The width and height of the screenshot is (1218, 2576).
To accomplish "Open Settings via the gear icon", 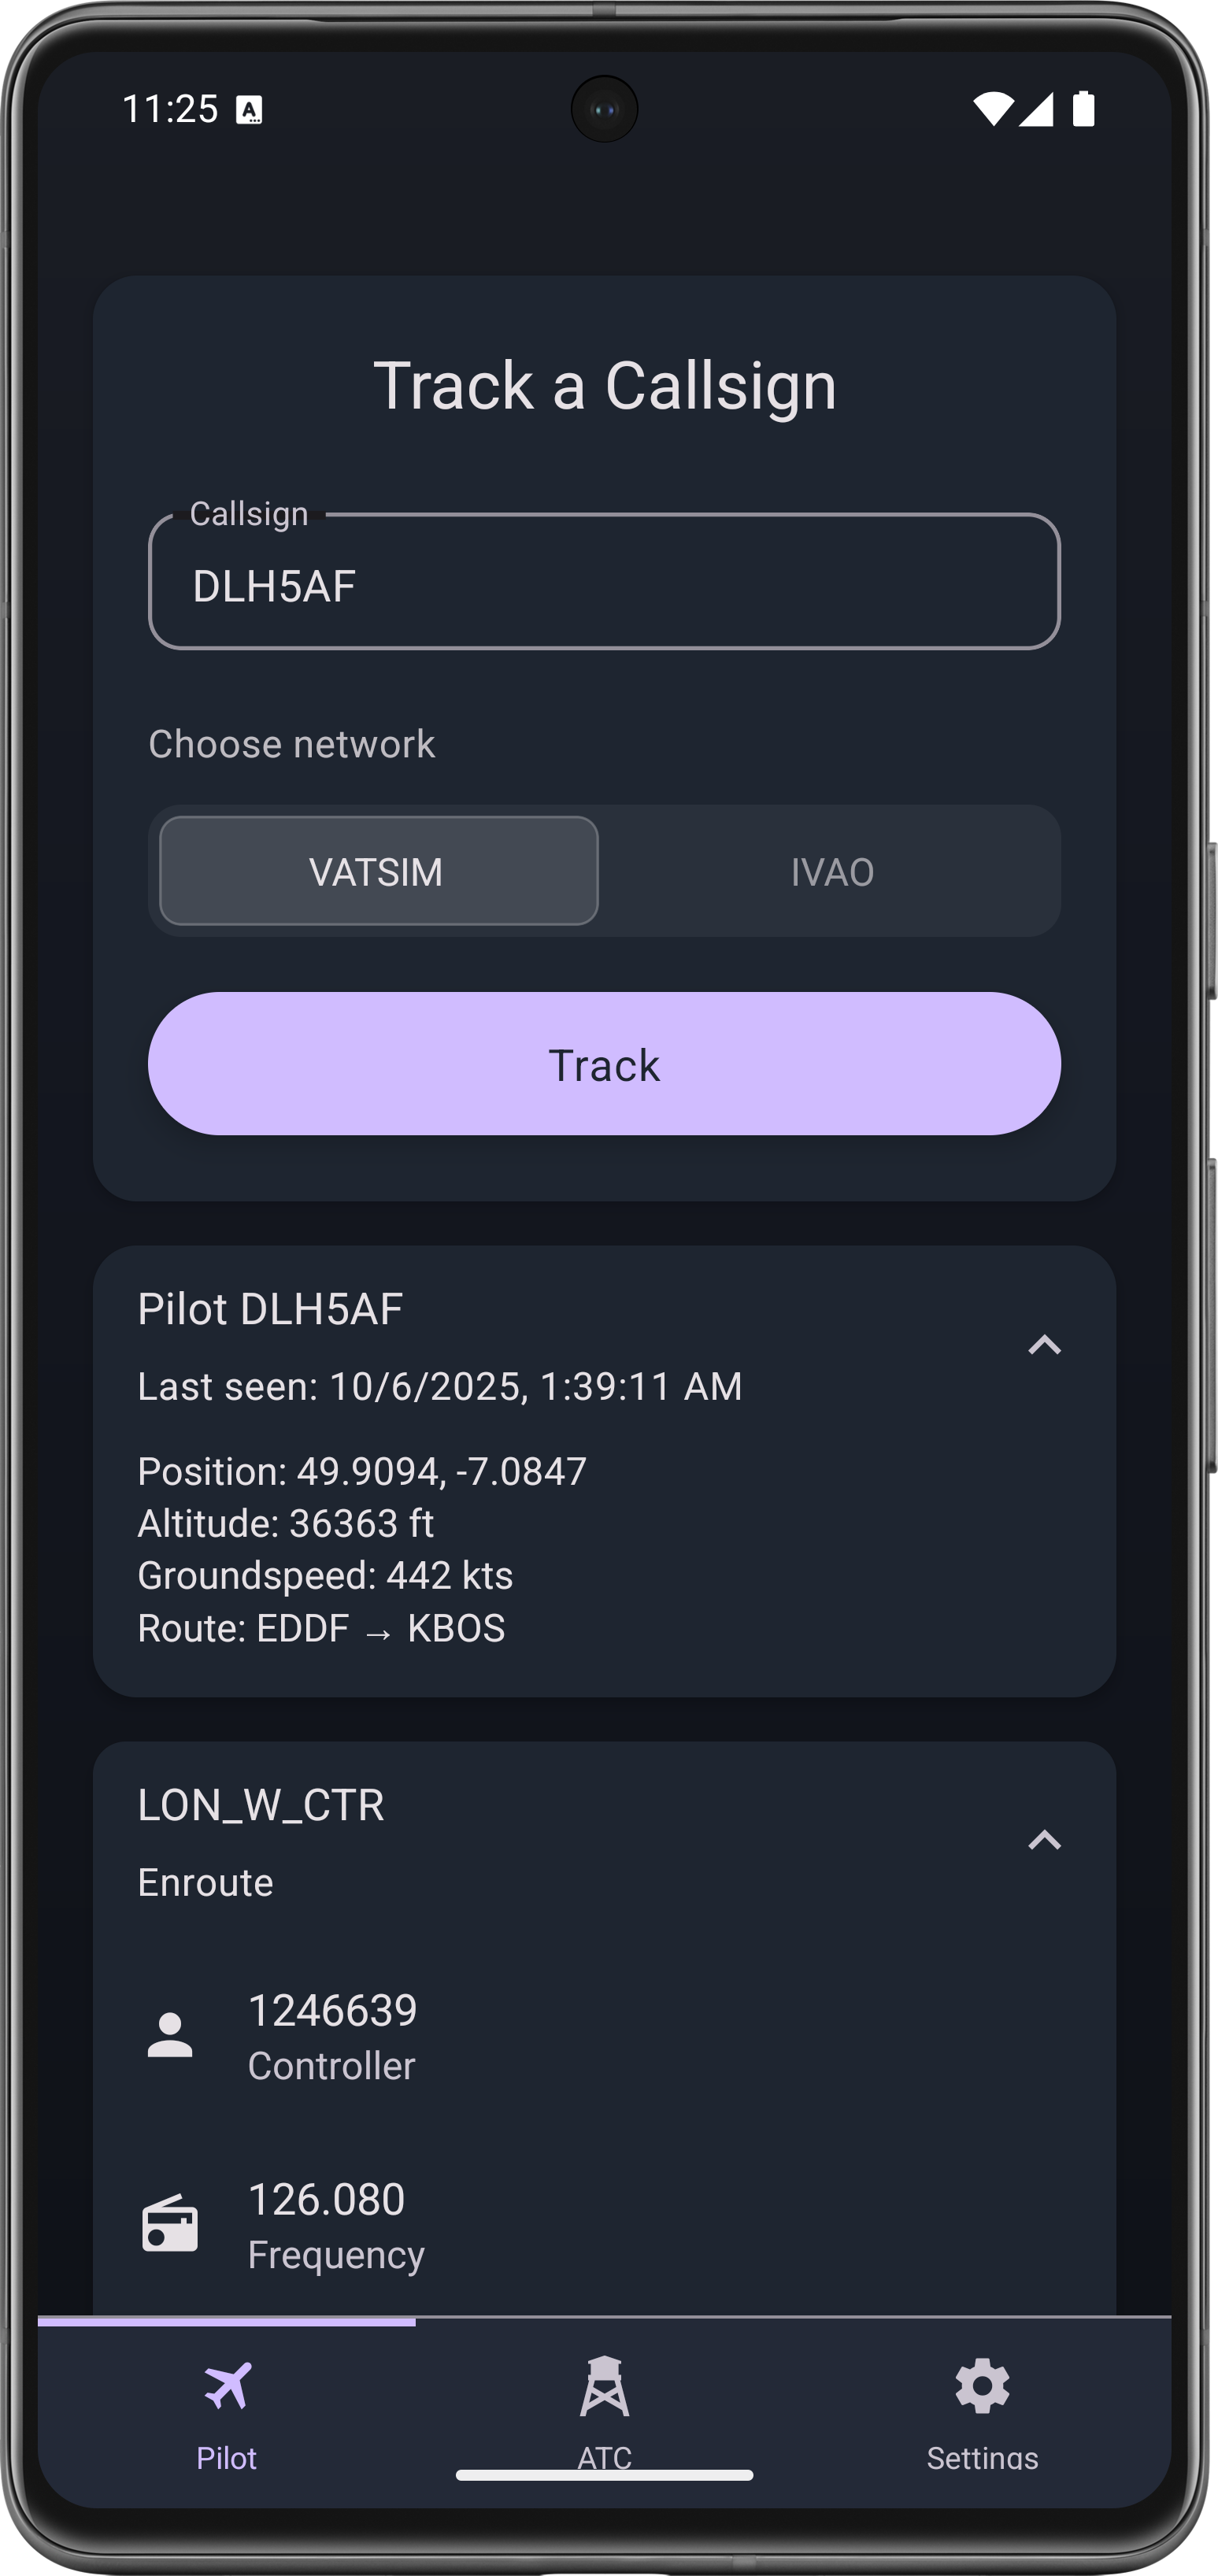I will point(982,2387).
